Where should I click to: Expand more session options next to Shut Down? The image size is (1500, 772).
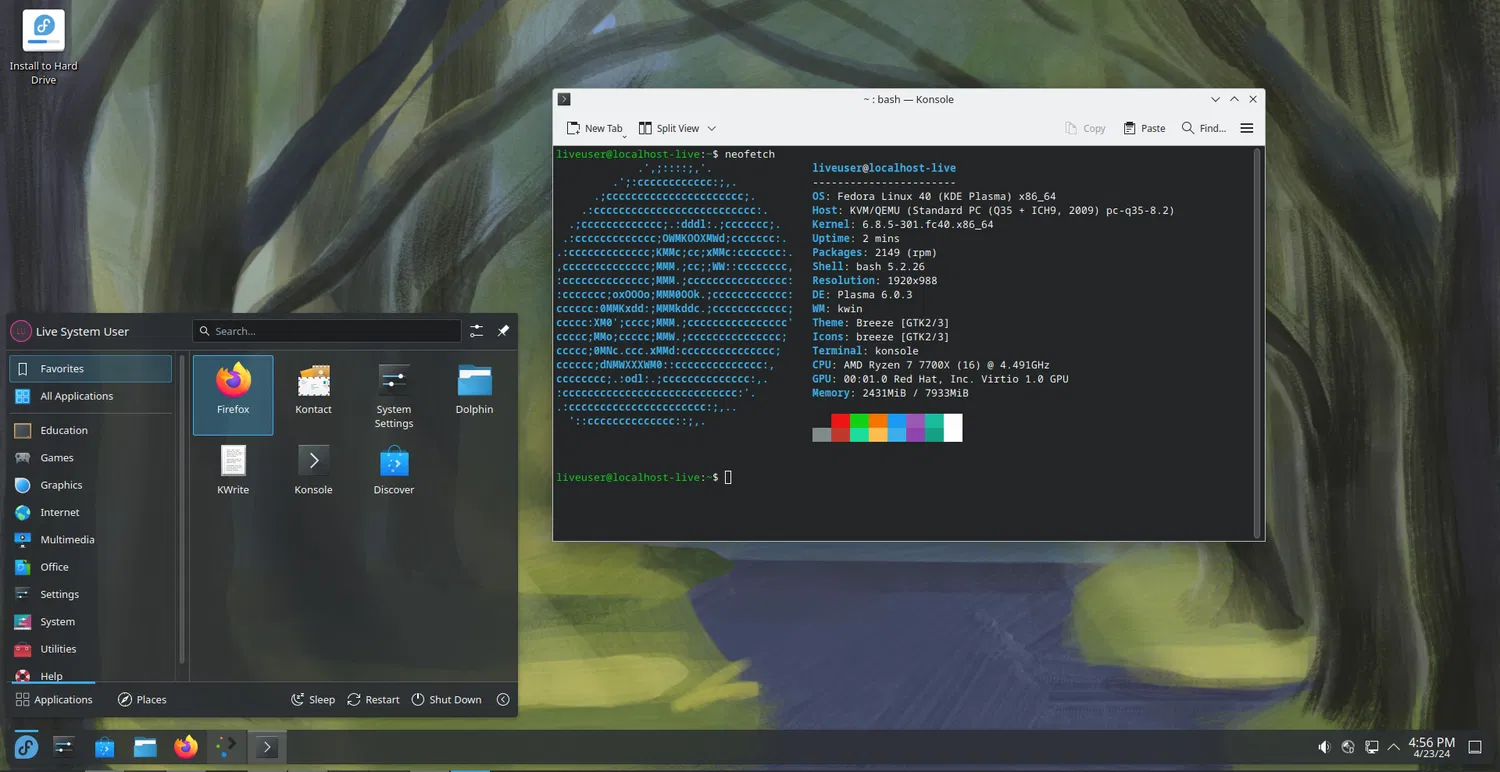pyautogui.click(x=503, y=700)
